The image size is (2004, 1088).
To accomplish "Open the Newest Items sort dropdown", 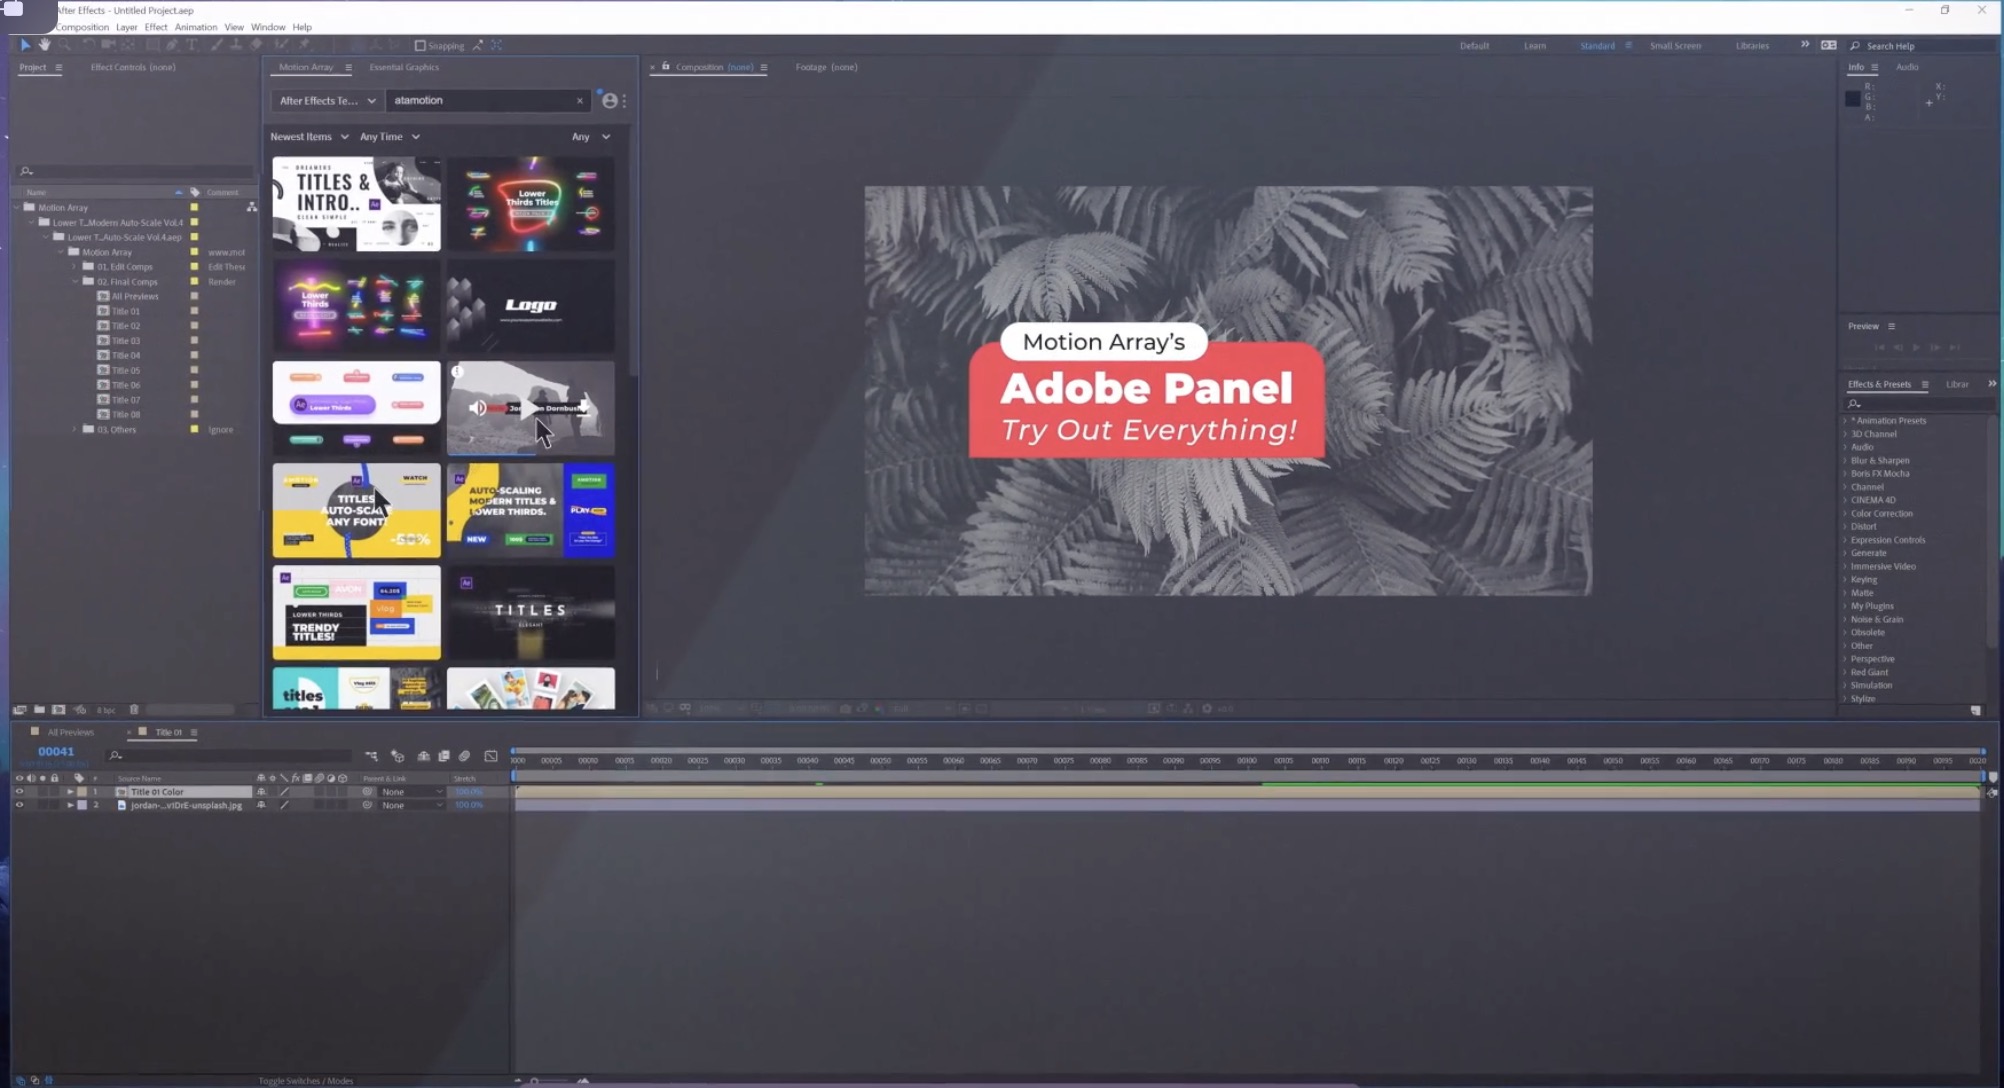I will pos(309,137).
